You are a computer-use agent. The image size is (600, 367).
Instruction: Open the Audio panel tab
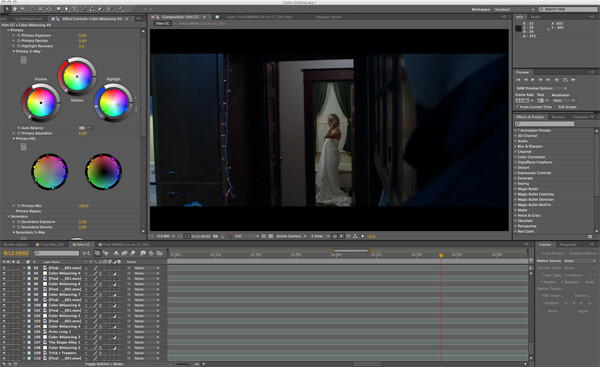[x=536, y=17]
